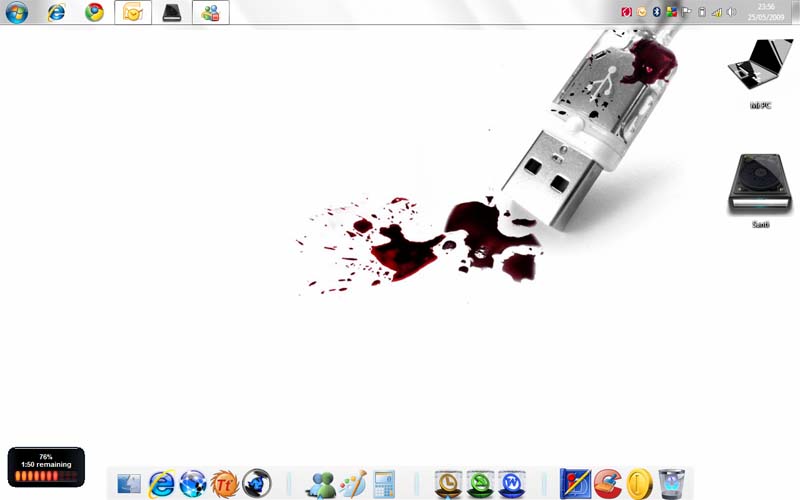Open the clock showing 23:56
Viewport: 800px width, 500px height.
766,12
